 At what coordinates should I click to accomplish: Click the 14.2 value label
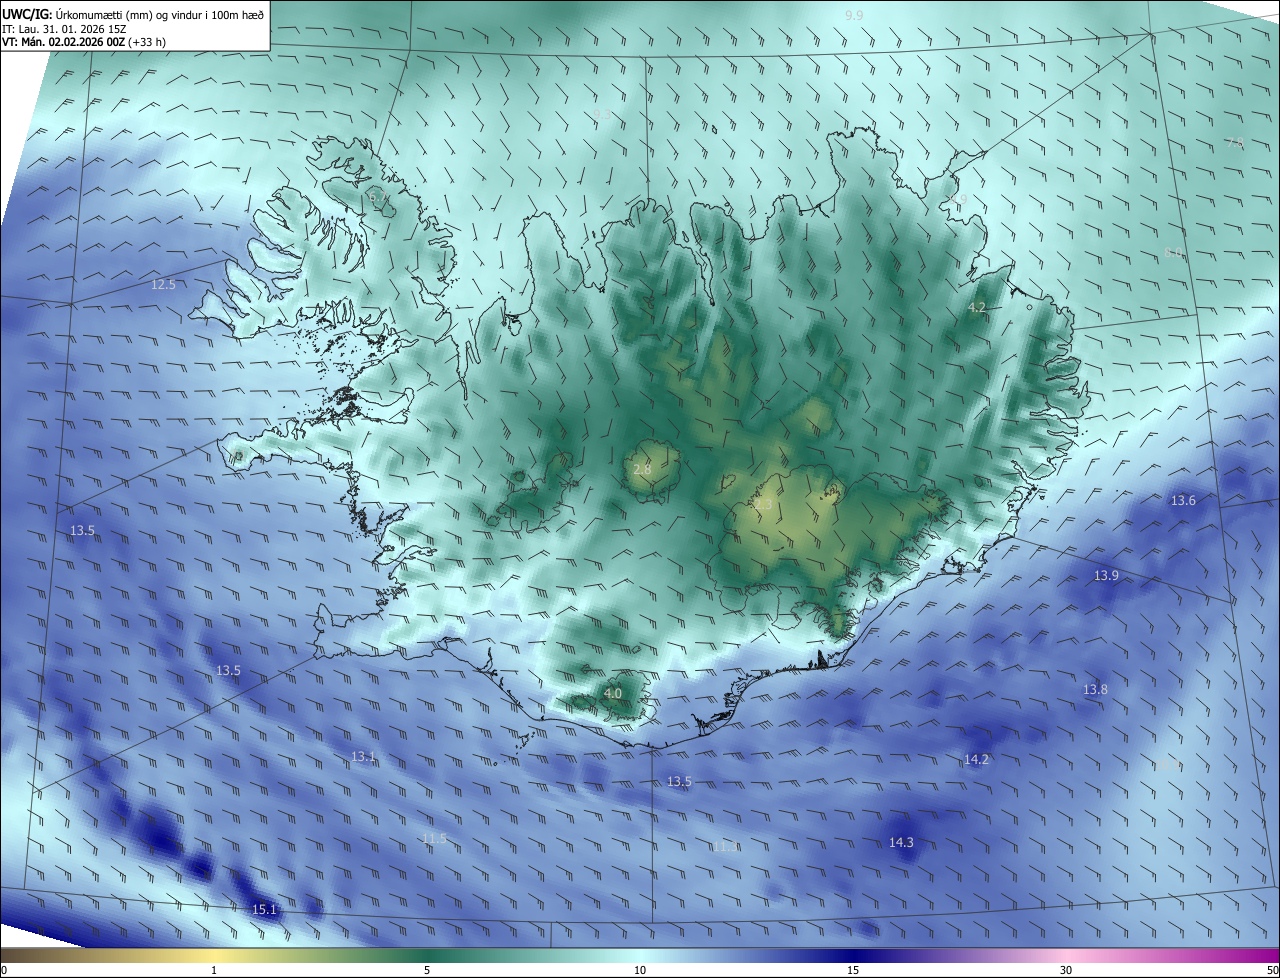976,760
